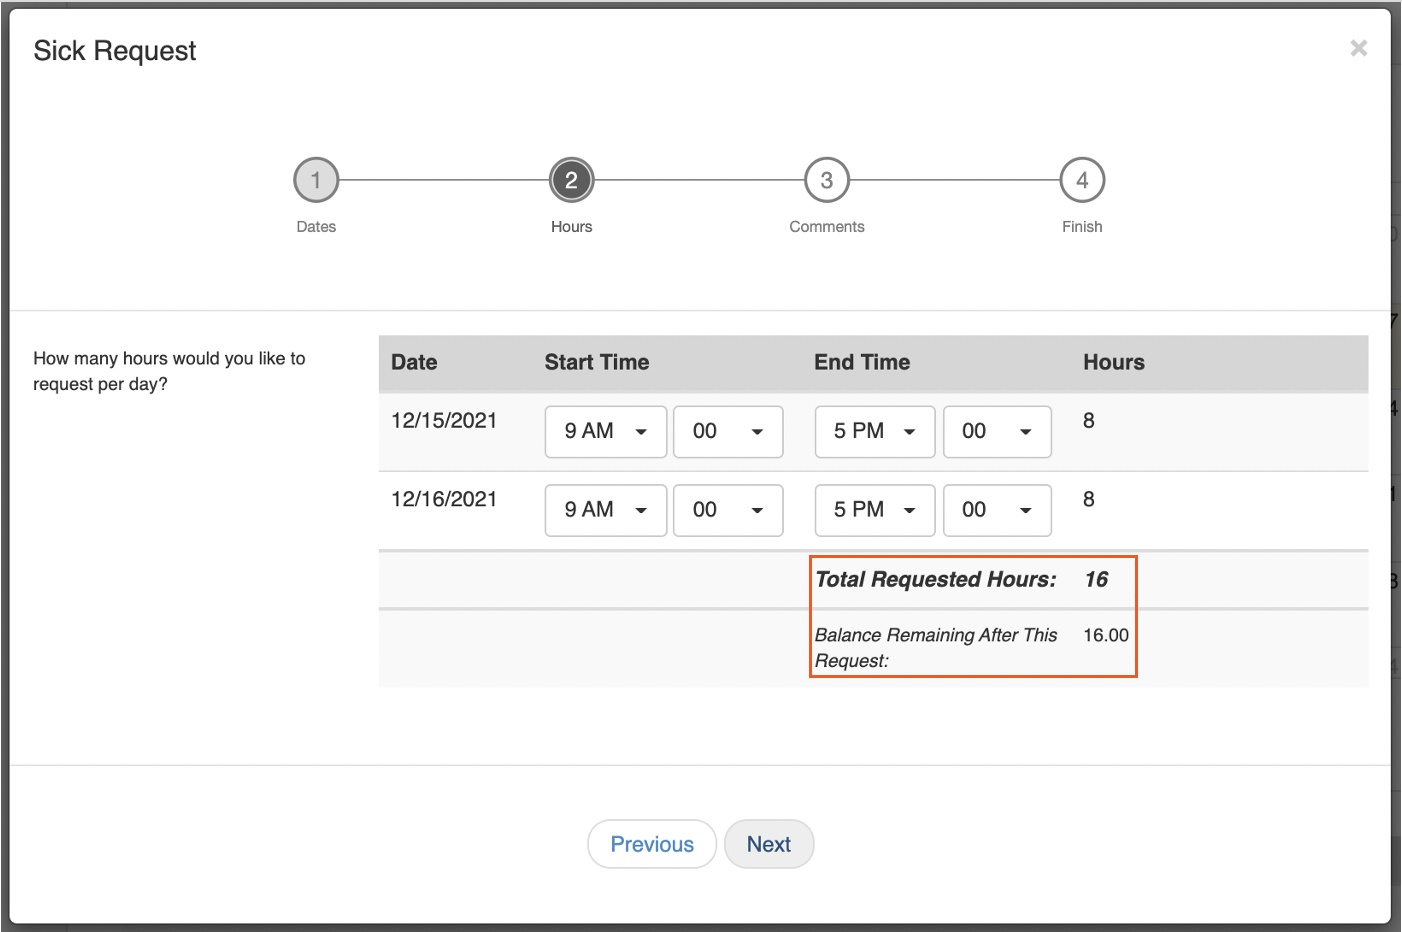Screen dimensions: 1402x932
Task: Click the Dates step label
Action: pos(316,227)
